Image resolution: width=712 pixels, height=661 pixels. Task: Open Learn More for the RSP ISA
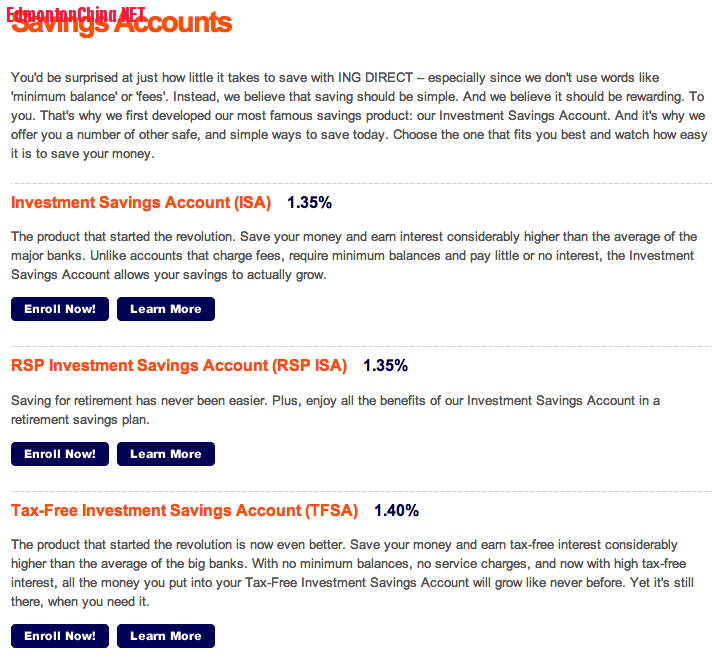[x=165, y=454]
